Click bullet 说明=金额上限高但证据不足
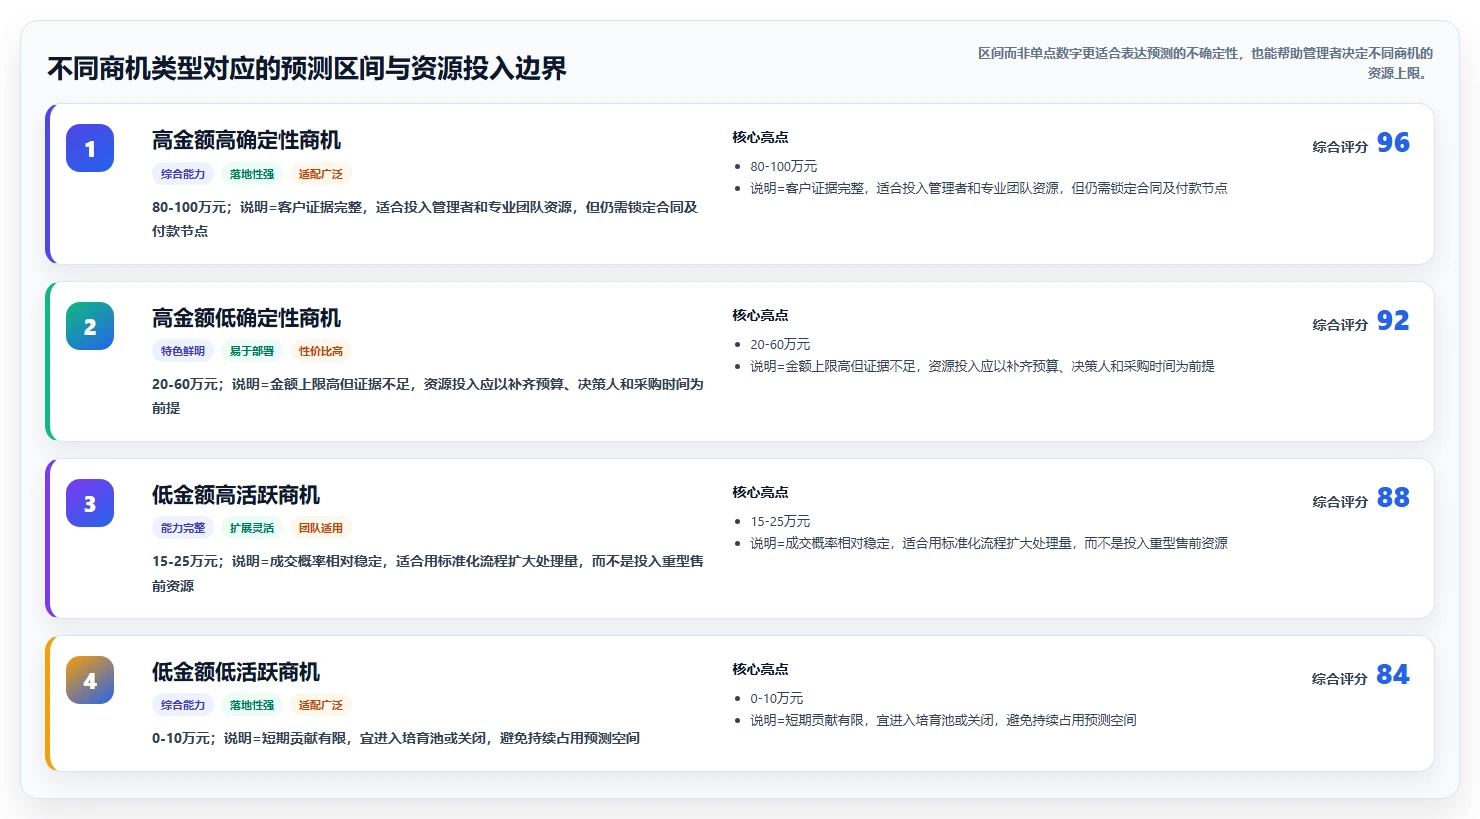The image size is (1480, 819). tap(982, 366)
